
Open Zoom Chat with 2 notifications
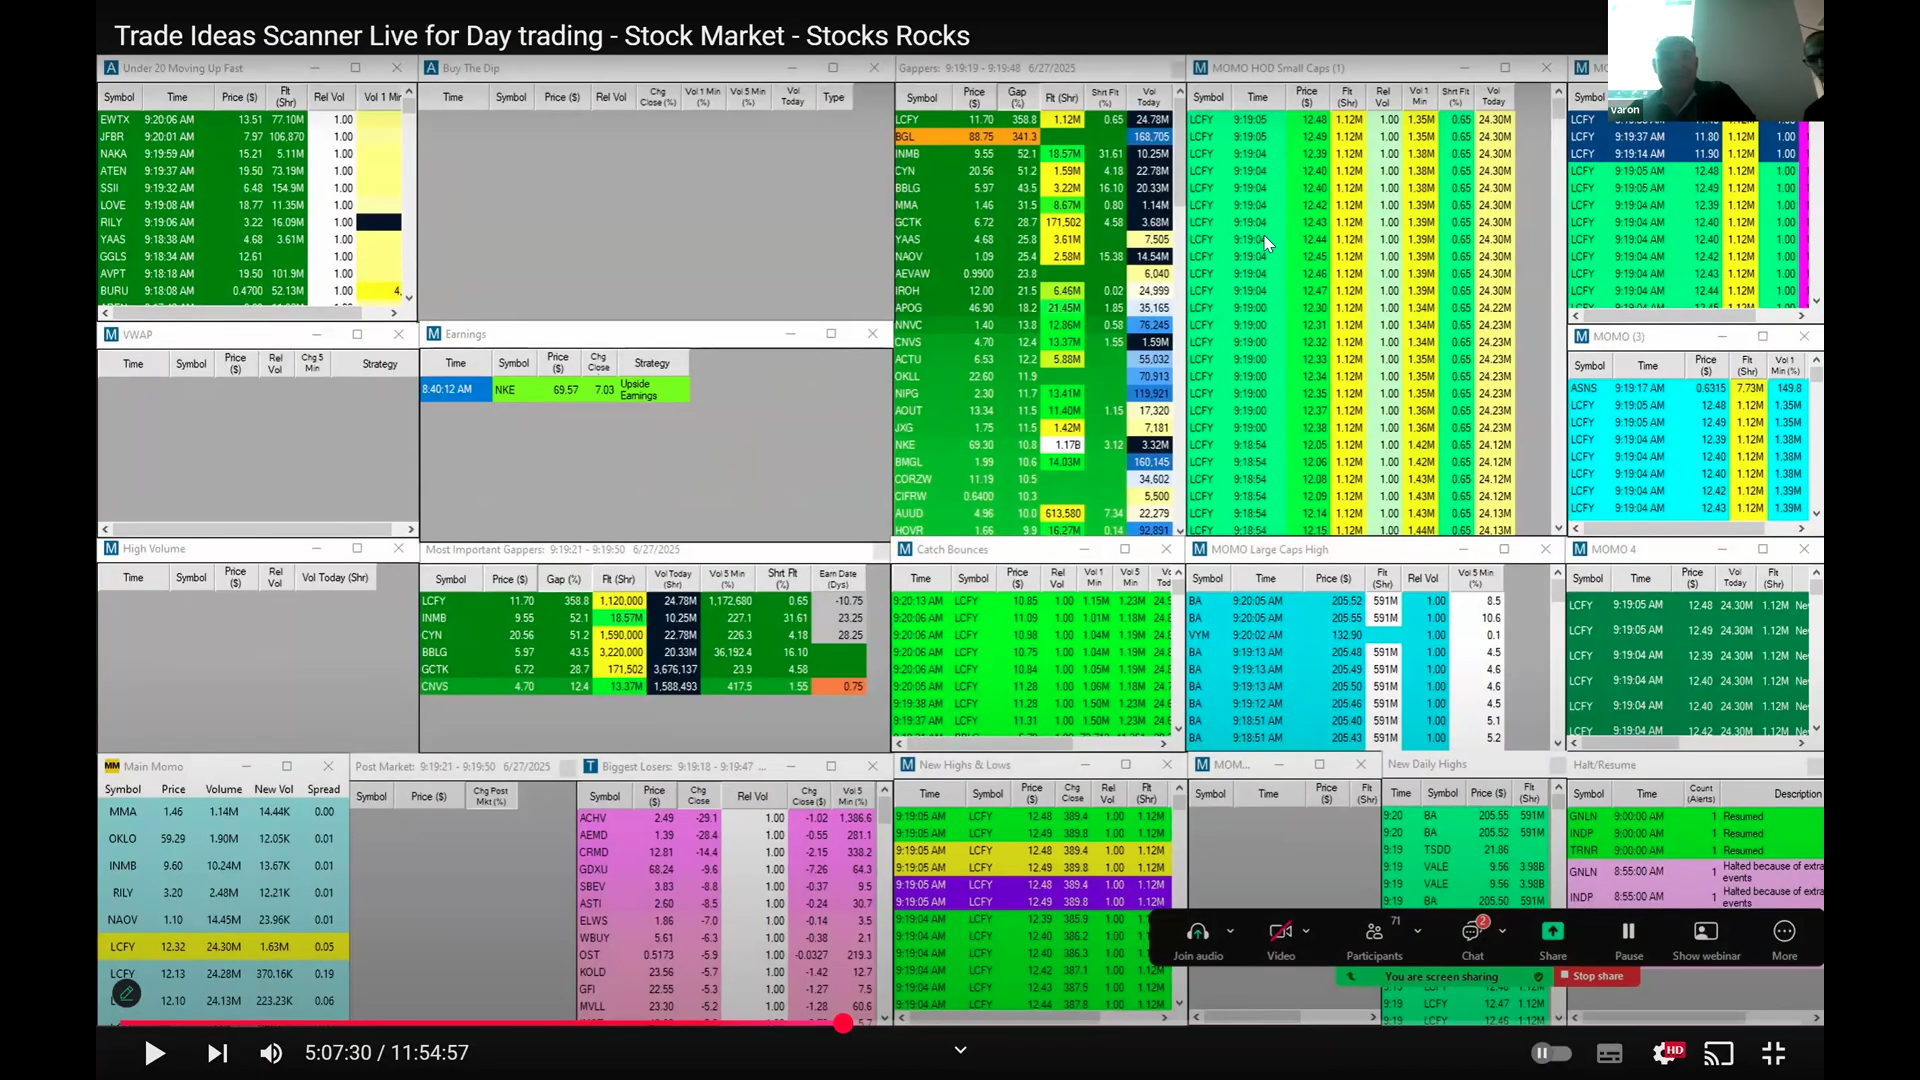[x=1472, y=932]
